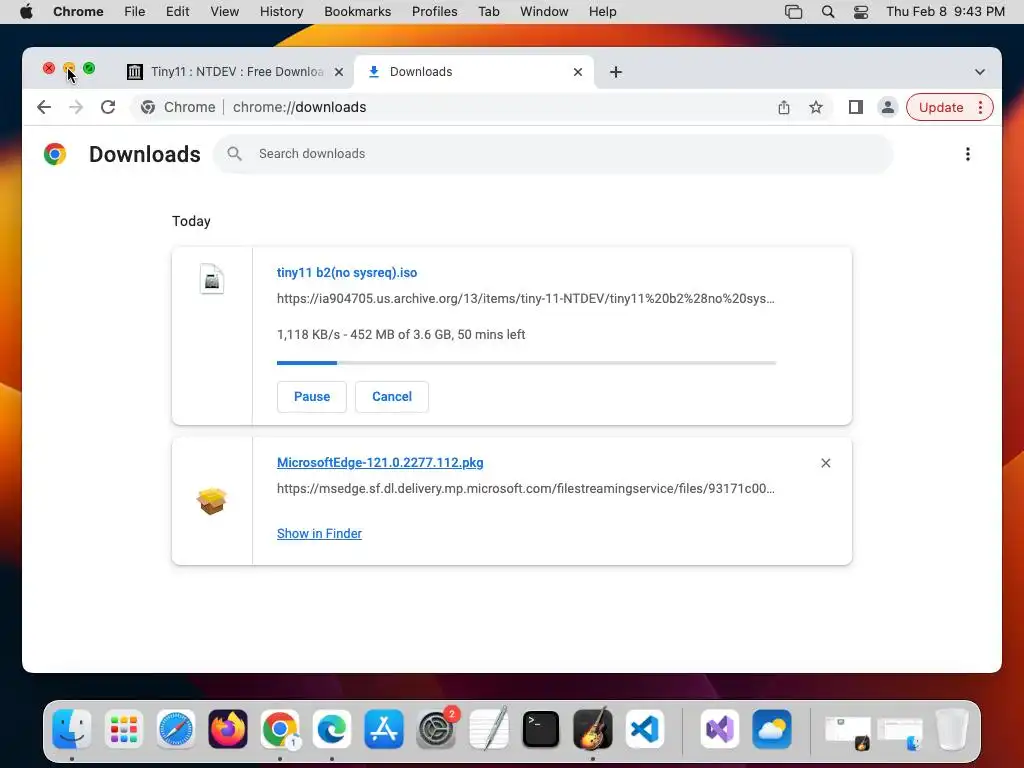The height and width of the screenshot is (768, 1024).
Task: Open Launchpad from the dock
Action: pyautogui.click(x=123, y=729)
